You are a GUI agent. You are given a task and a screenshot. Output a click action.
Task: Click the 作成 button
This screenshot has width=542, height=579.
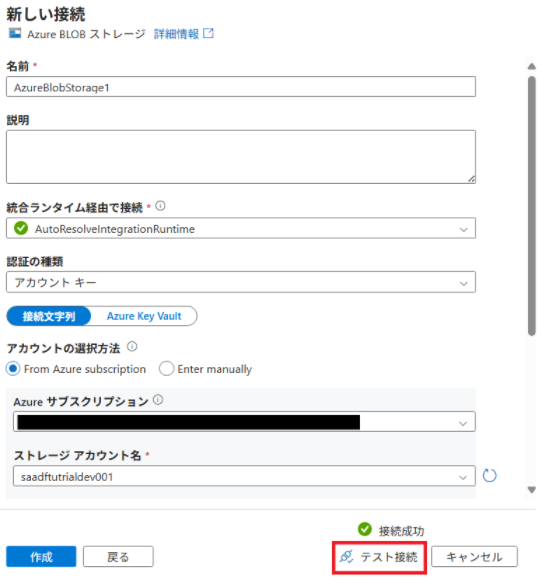click(41, 556)
